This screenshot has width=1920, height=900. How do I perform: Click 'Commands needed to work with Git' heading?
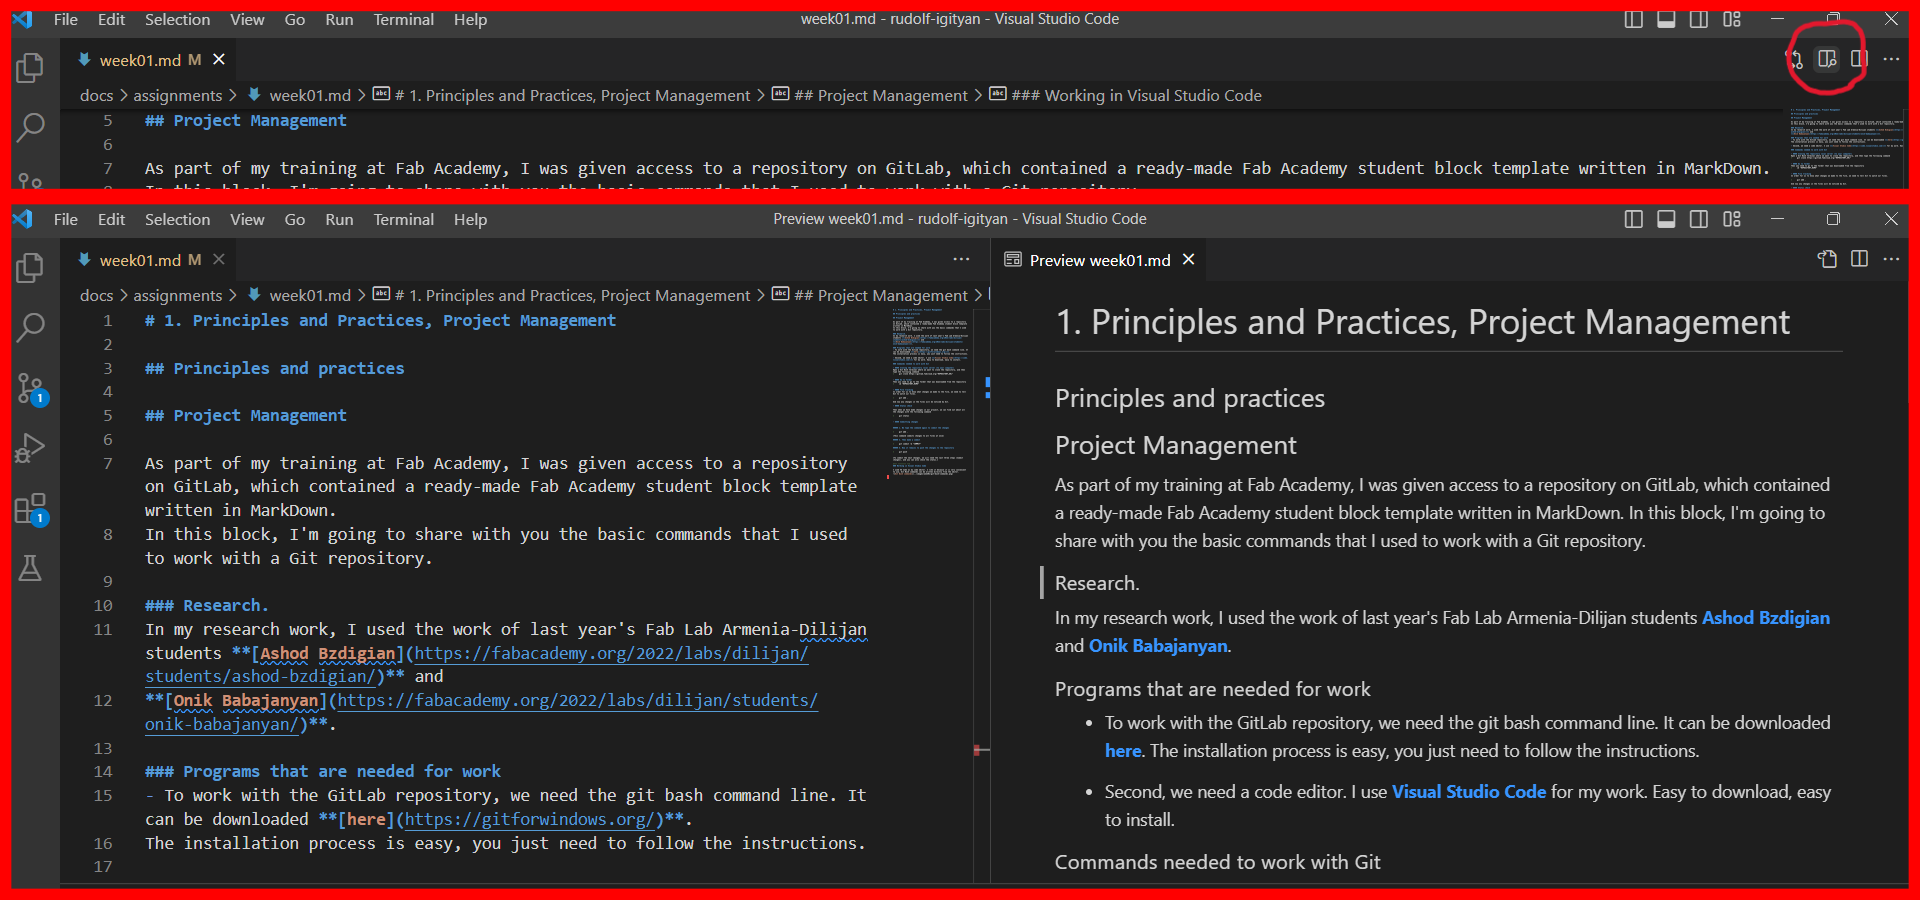(x=1217, y=862)
